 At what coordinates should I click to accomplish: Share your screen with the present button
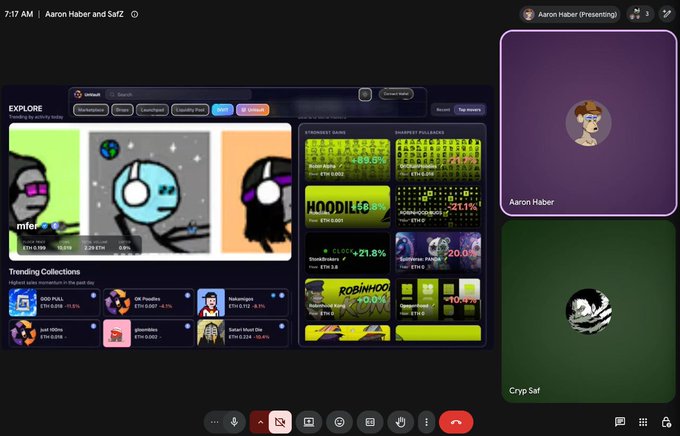pyautogui.click(x=309, y=422)
